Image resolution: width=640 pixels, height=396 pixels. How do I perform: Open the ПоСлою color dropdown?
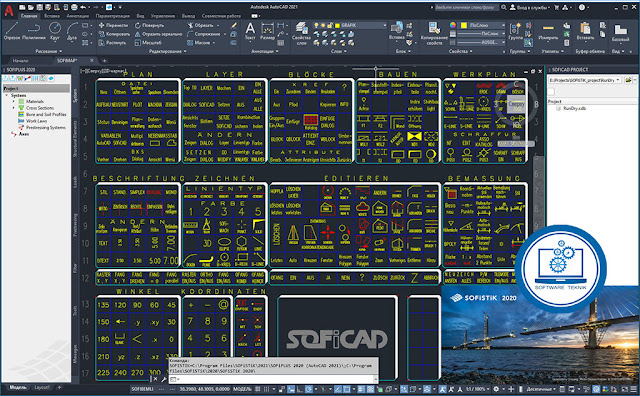click(x=503, y=25)
